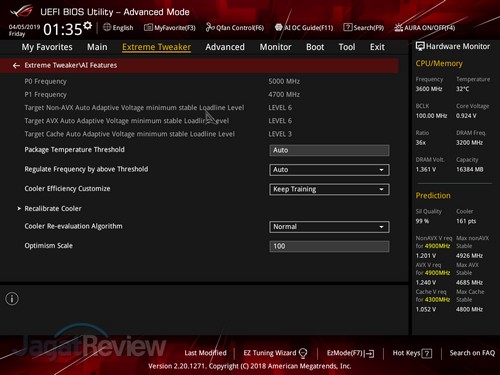Switch to the Advanced tab
Image resolution: width=500 pixels, height=375 pixels.
point(225,47)
